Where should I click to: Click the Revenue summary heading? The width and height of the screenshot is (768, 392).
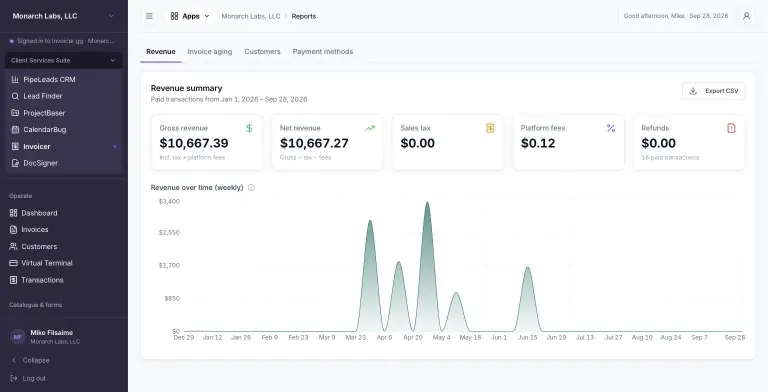pos(187,88)
